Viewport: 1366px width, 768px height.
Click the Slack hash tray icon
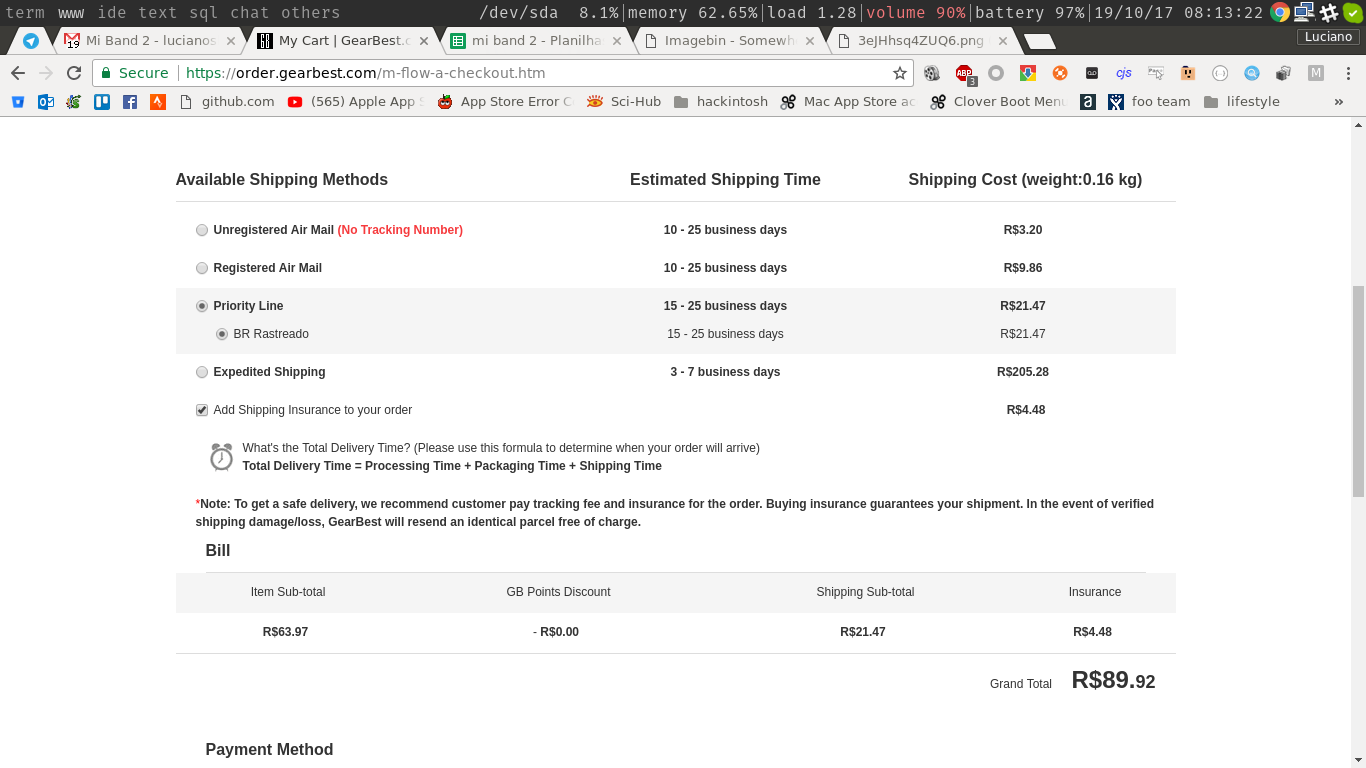click(x=1329, y=12)
